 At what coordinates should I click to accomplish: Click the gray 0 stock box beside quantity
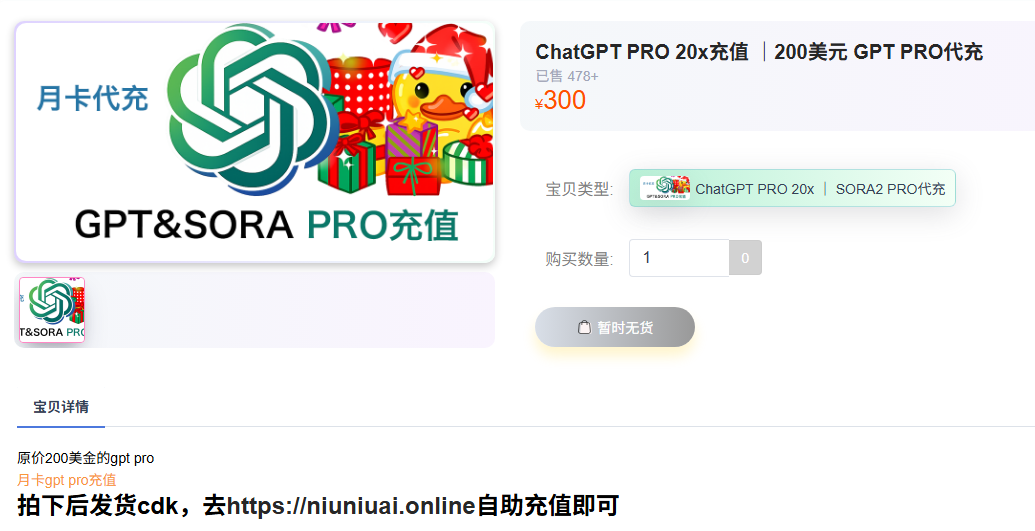click(x=745, y=258)
